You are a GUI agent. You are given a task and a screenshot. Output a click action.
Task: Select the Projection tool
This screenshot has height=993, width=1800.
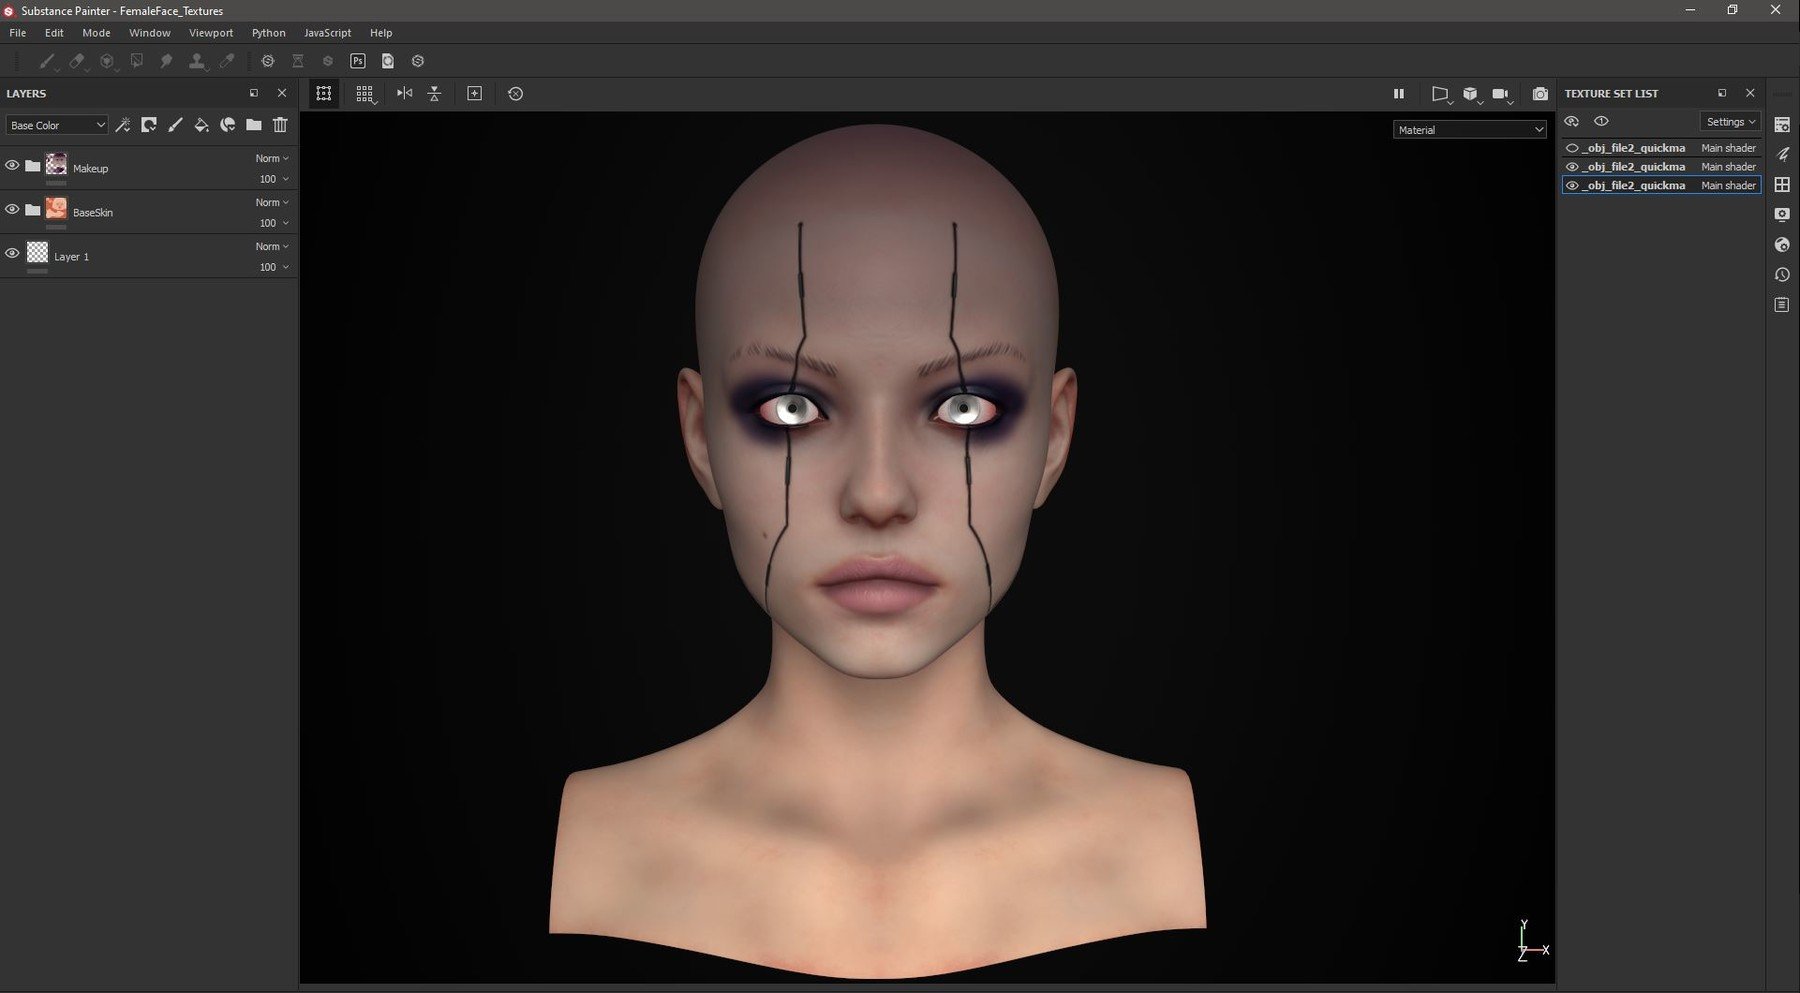click(x=106, y=61)
